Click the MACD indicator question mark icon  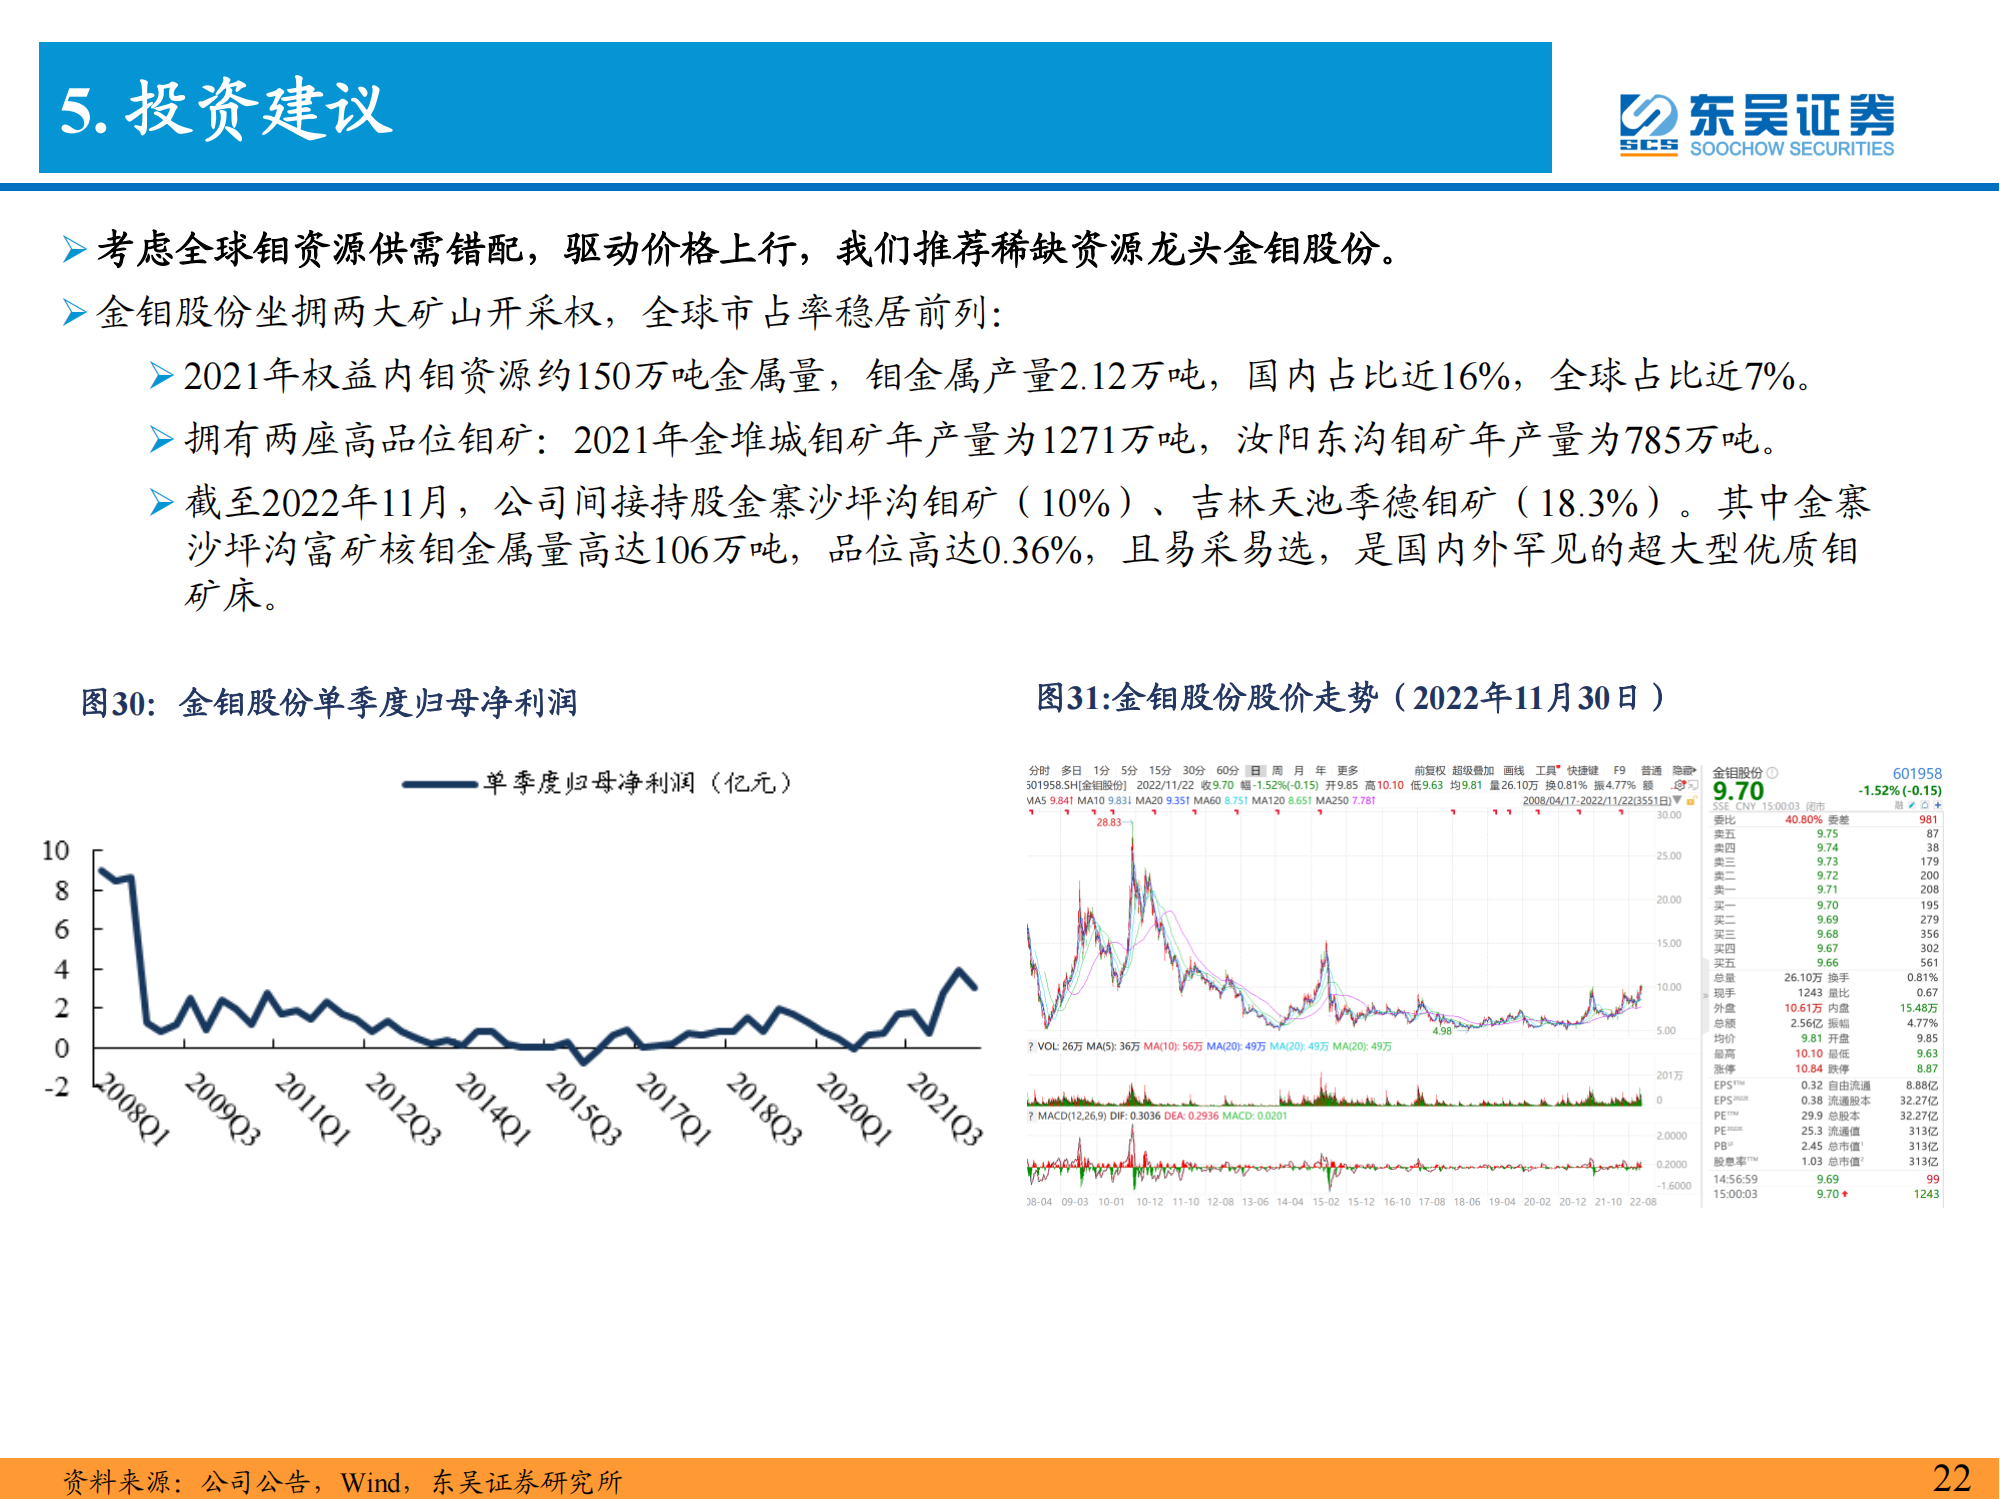click(1031, 1115)
